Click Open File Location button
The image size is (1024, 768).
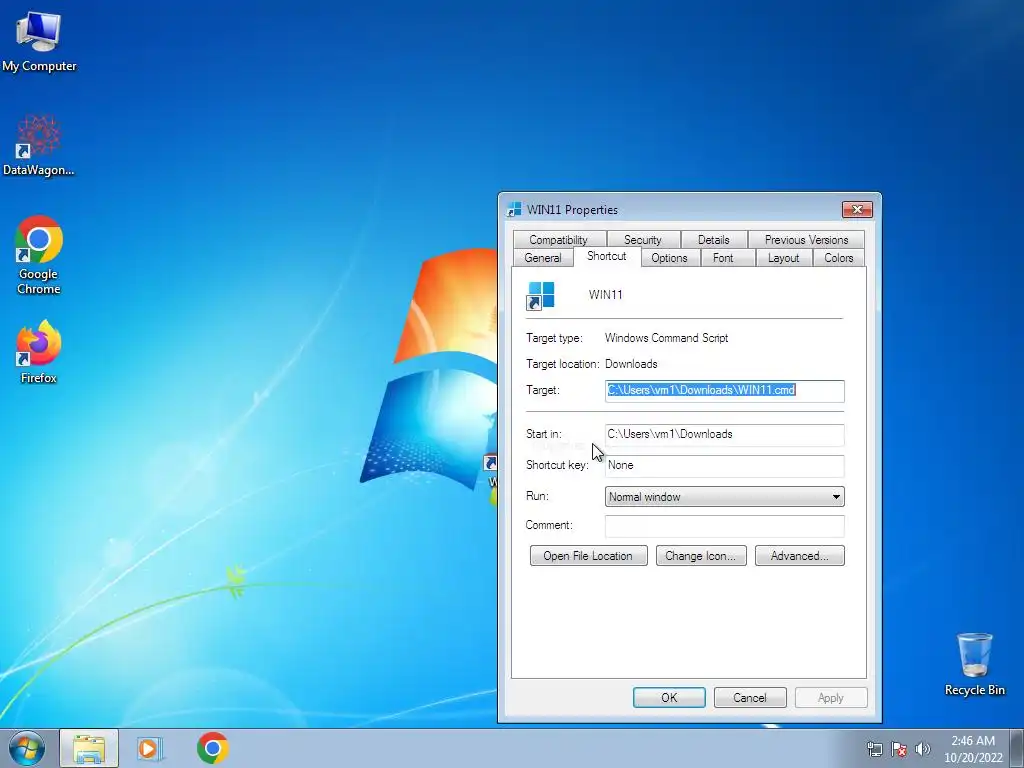click(x=588, y=556)
